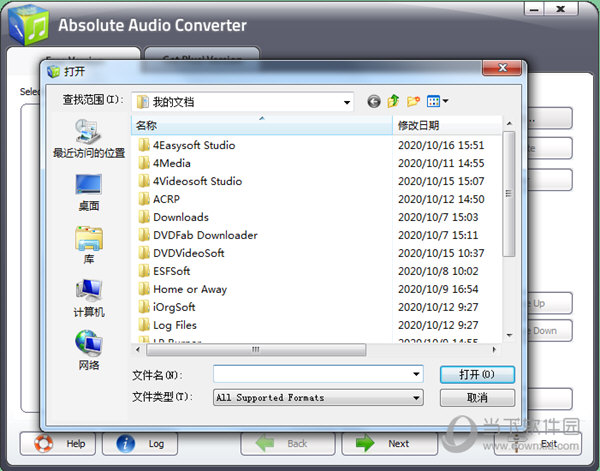Image resolution: width=600 pixels, height=471 pixels.
Task: Select the ACRP folder icon
Action: point(144,199)
